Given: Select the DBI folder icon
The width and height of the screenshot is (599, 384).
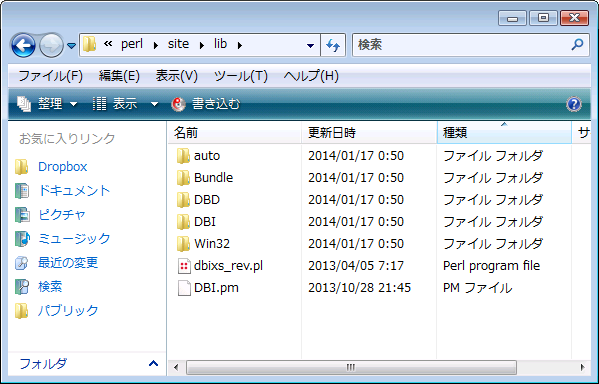Looking at the screenshot, I should [x=183, y=222].
